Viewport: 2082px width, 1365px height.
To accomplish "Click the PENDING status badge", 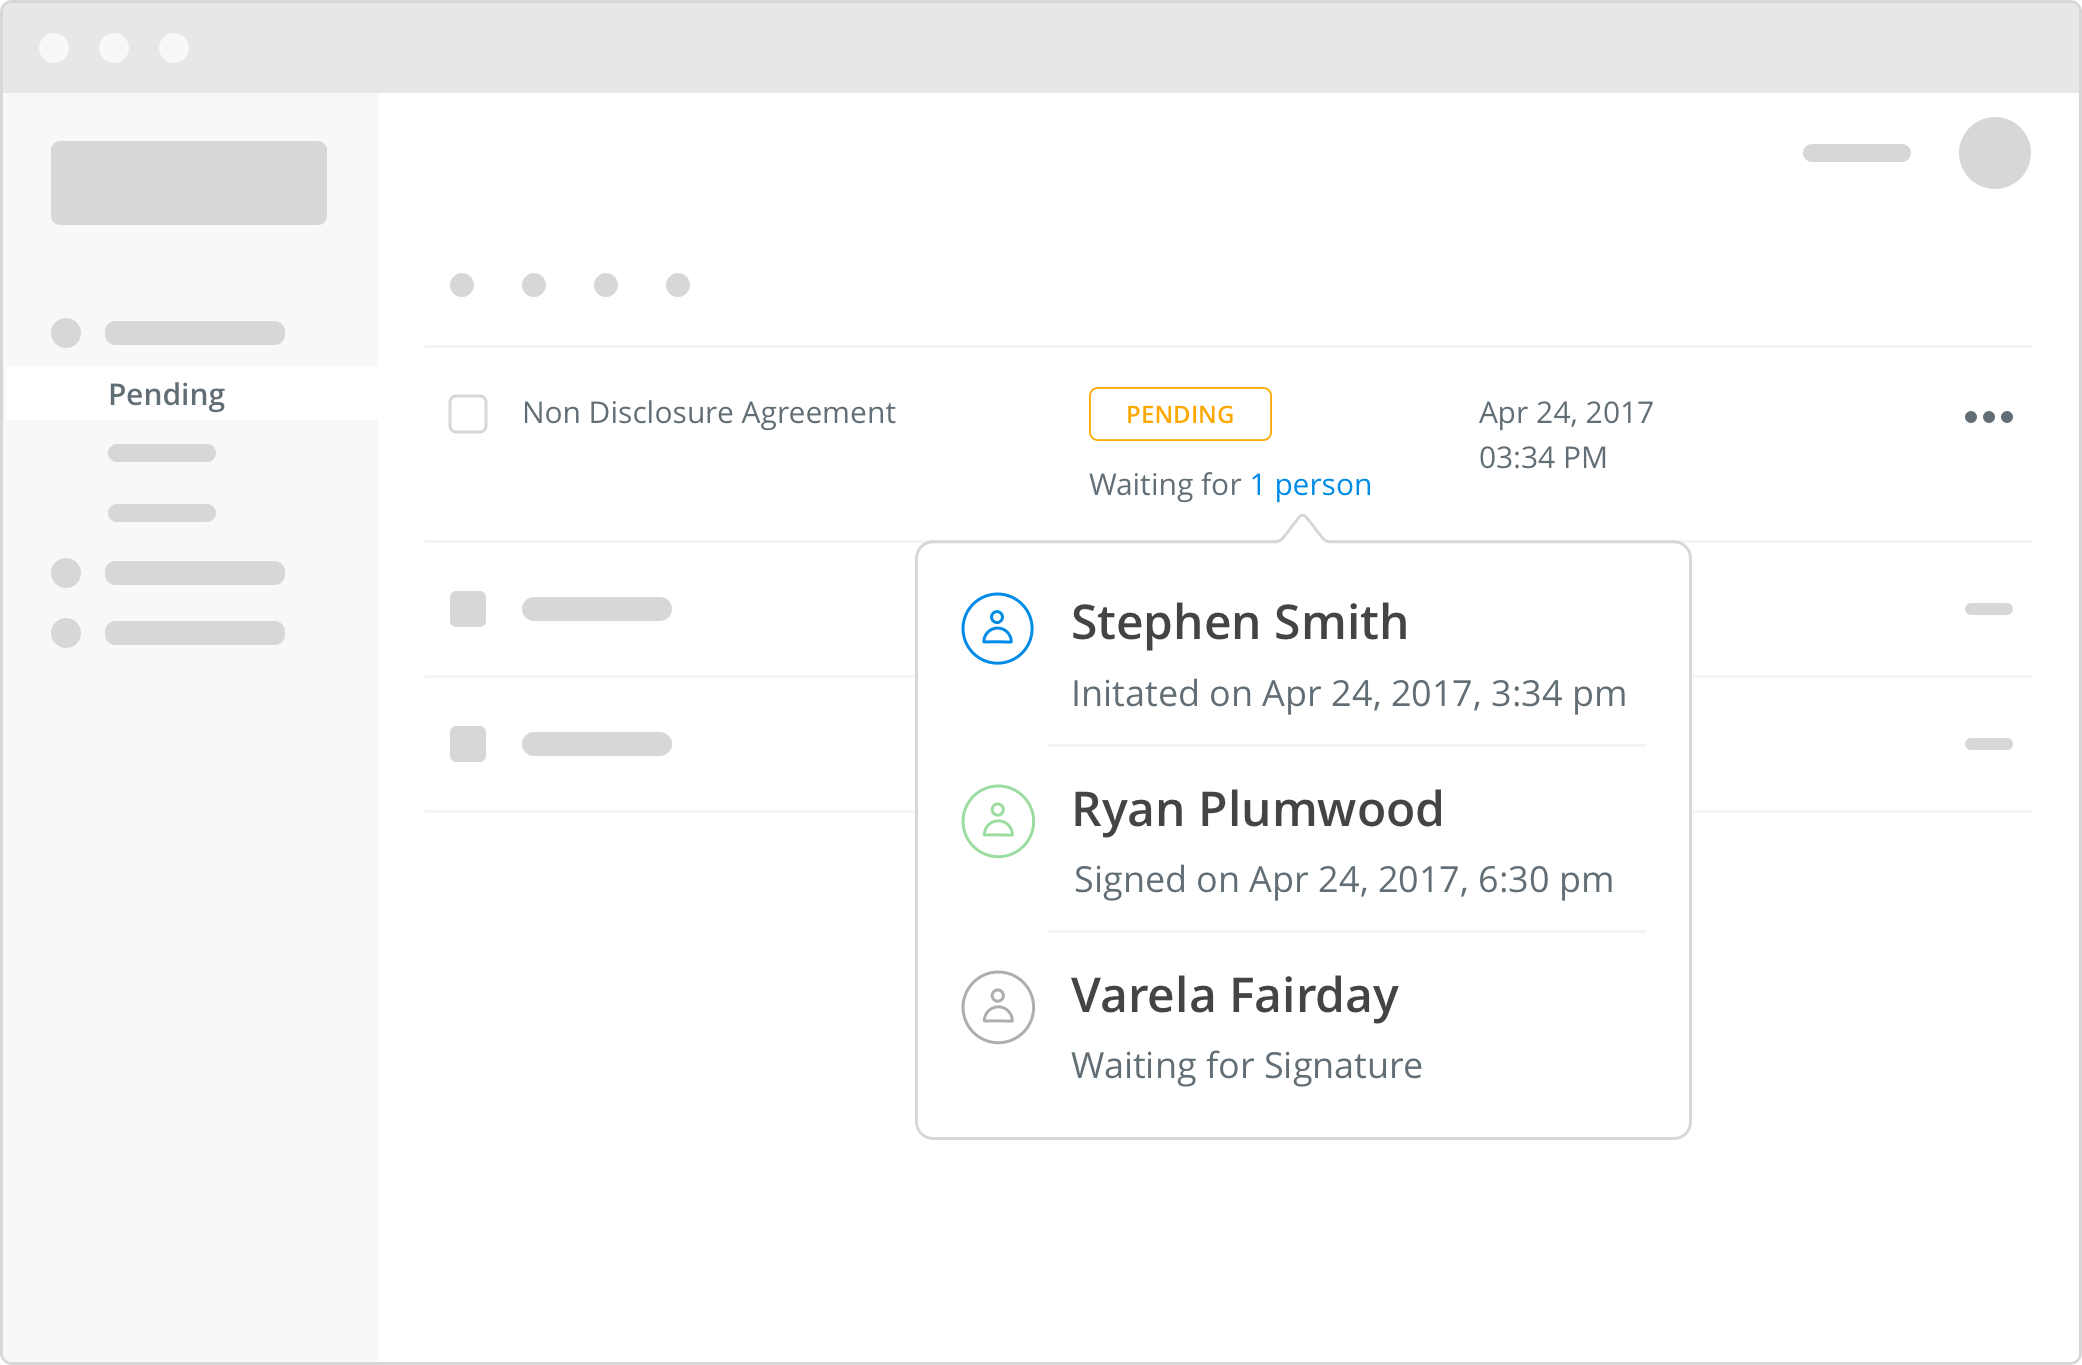I will pos(1180,413).
